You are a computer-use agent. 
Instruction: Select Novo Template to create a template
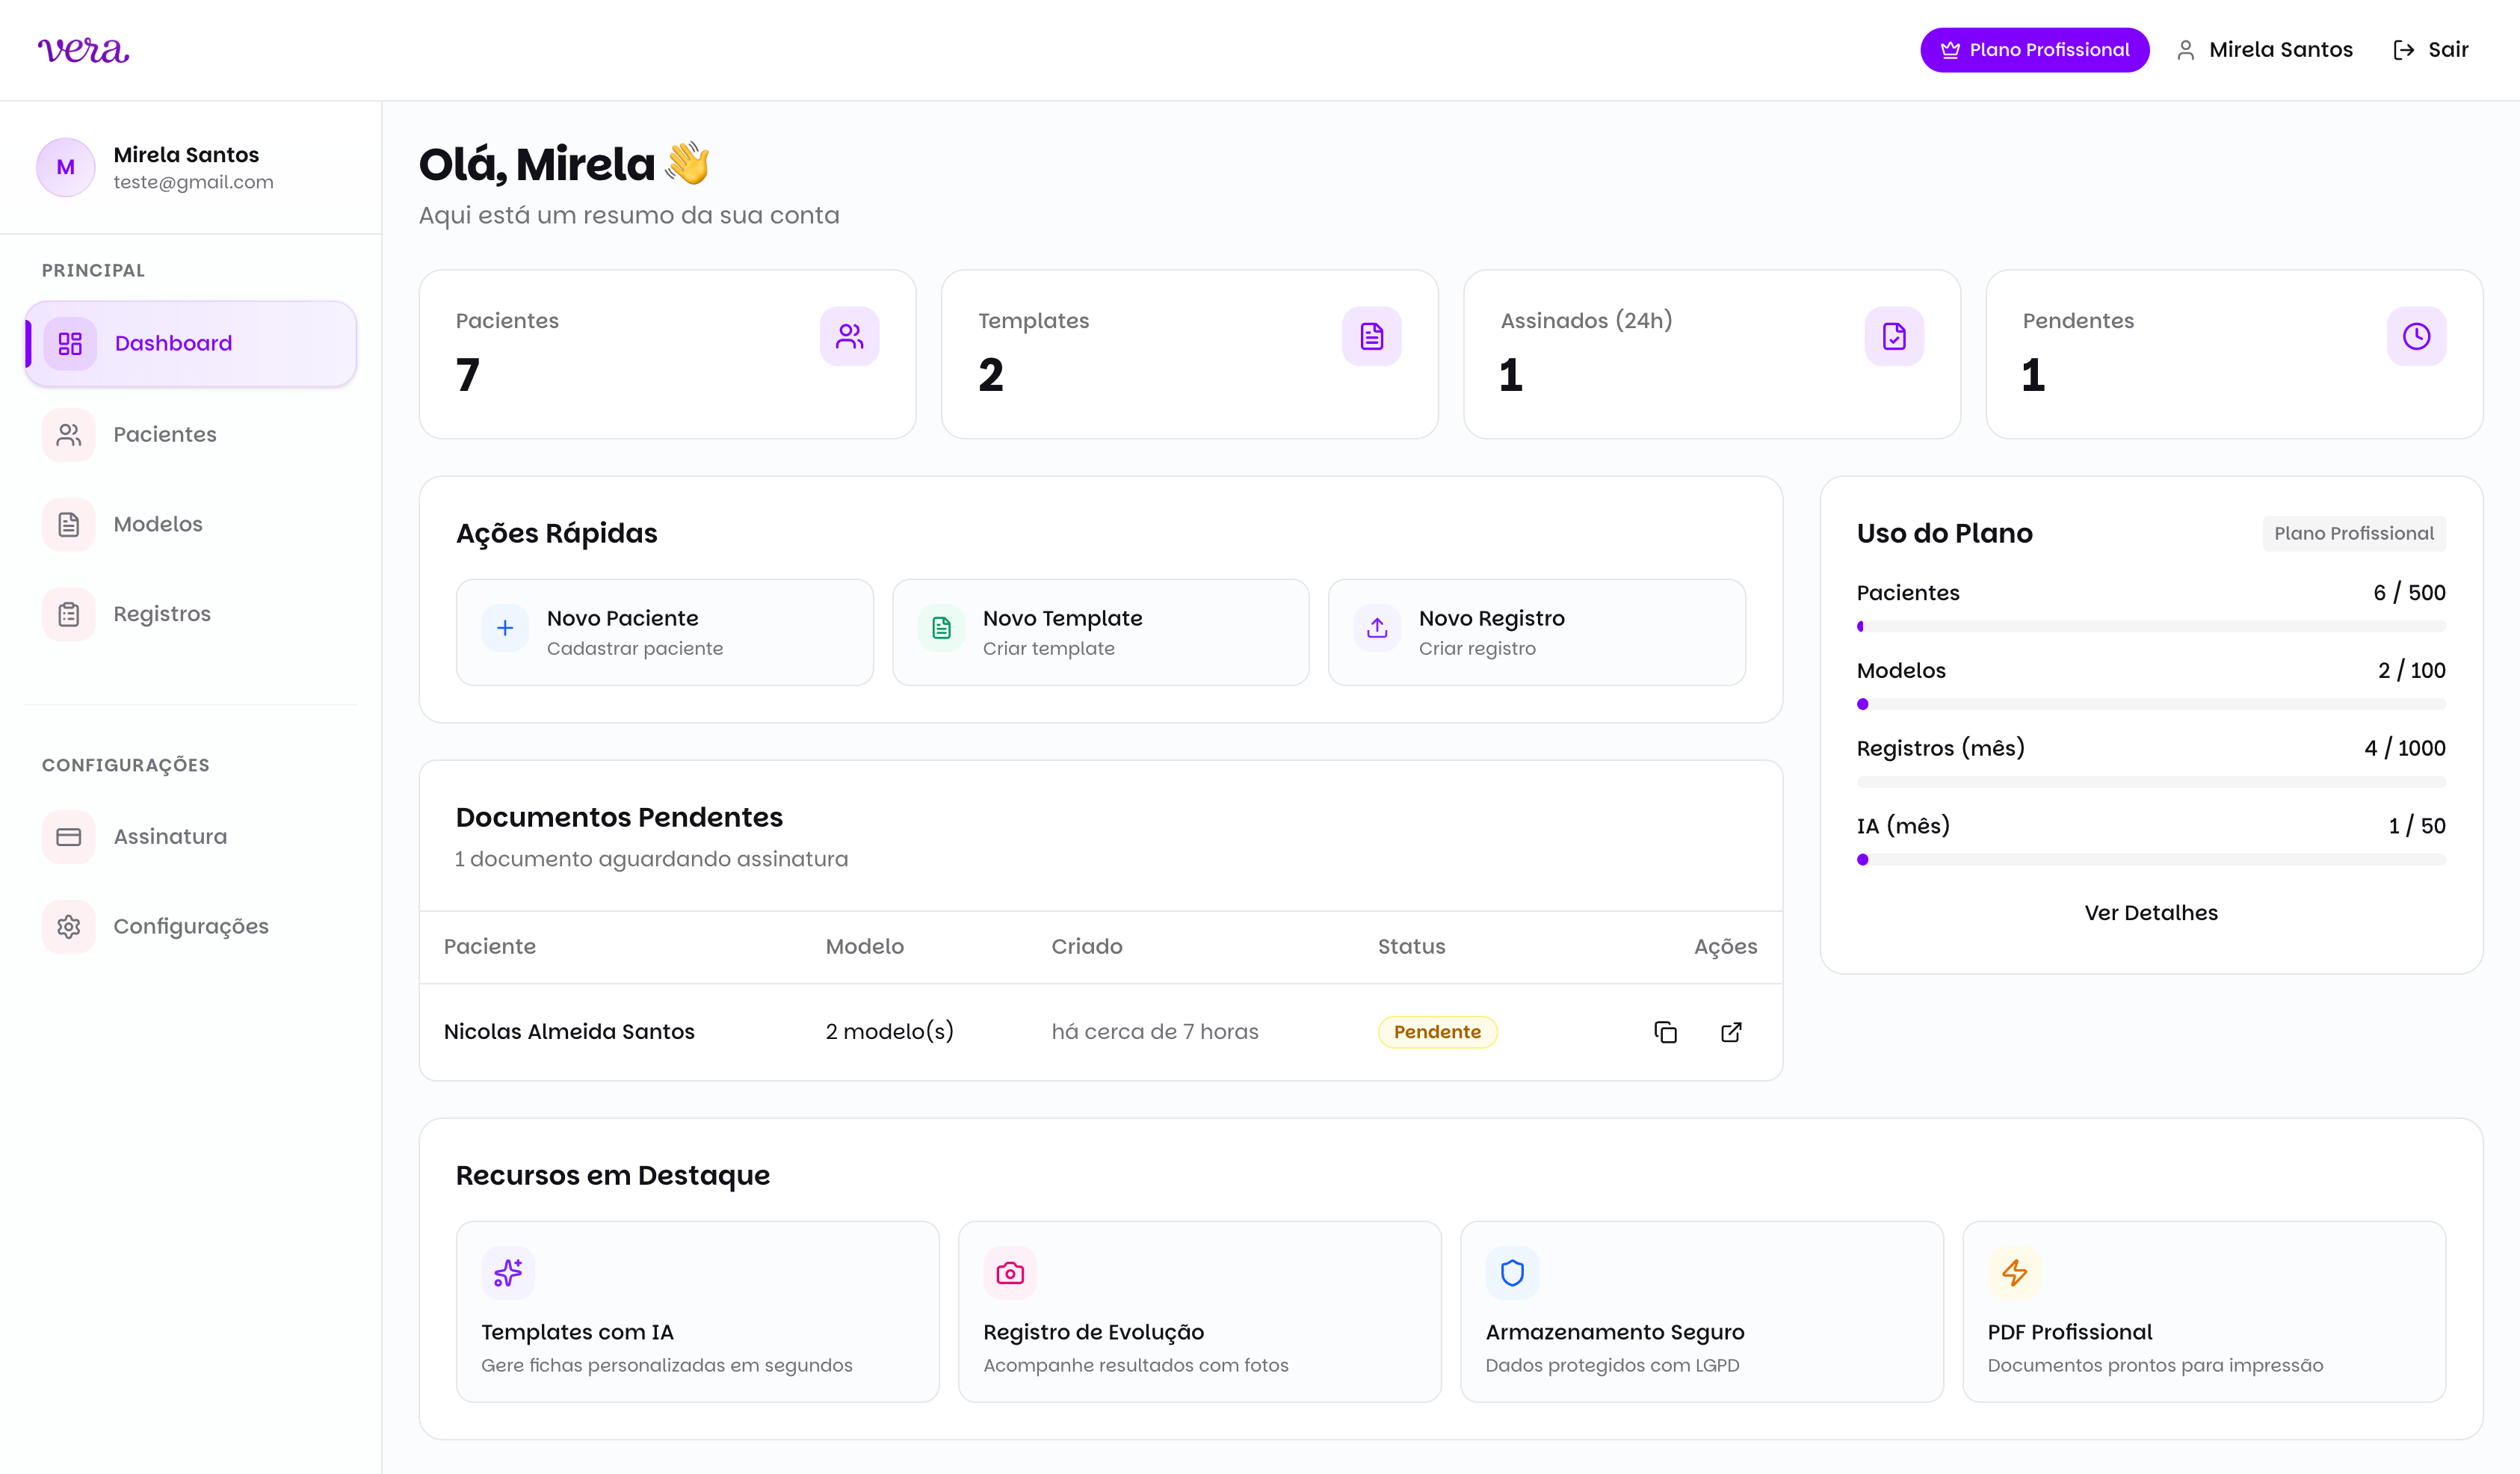[x=1099, y=631]
